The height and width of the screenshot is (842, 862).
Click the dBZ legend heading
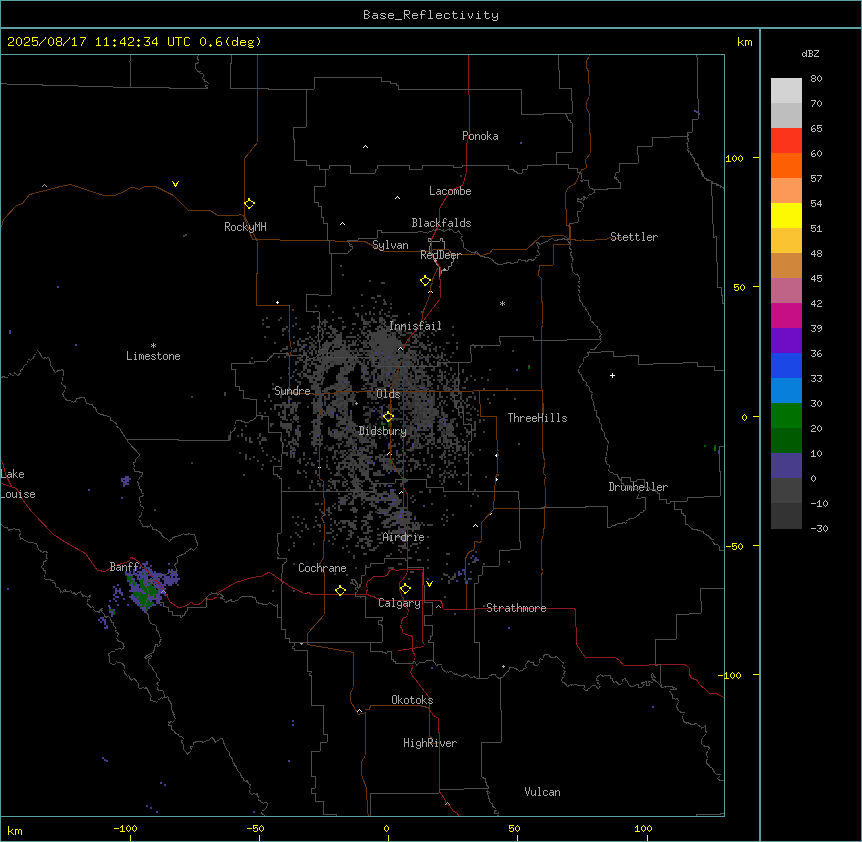(810, 53)
